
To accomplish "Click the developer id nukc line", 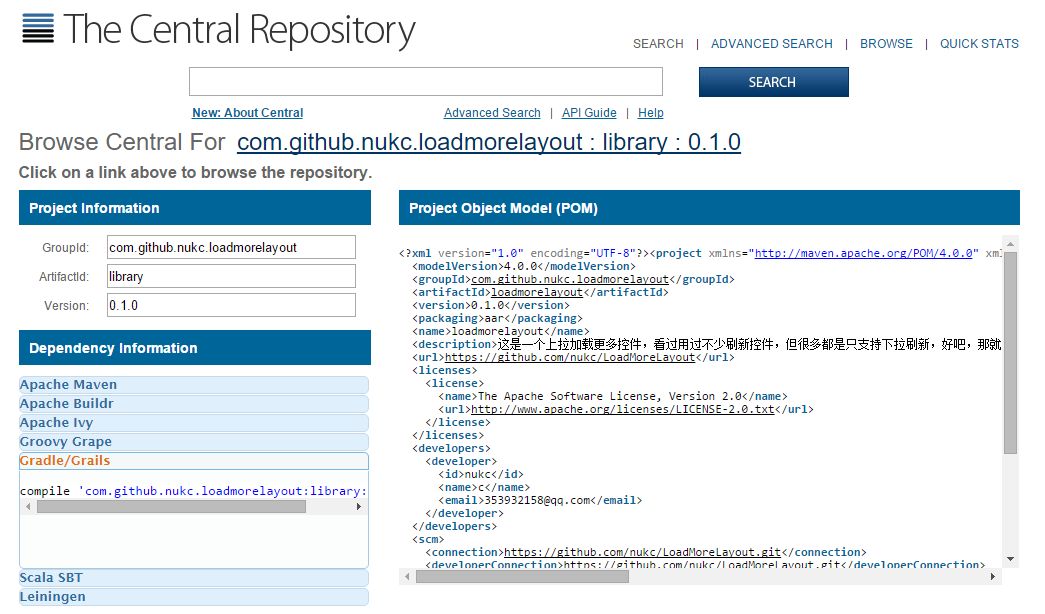I will (x=481, y=474).
